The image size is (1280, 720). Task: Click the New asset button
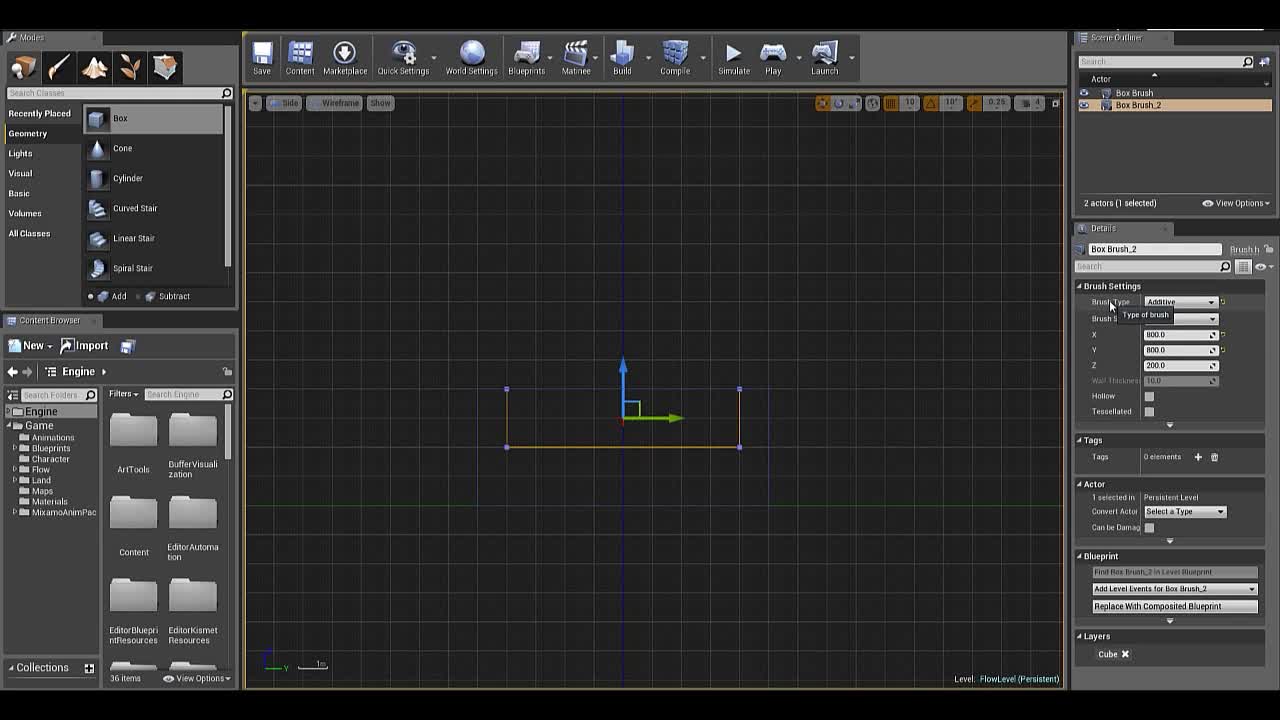pos(29,346)
